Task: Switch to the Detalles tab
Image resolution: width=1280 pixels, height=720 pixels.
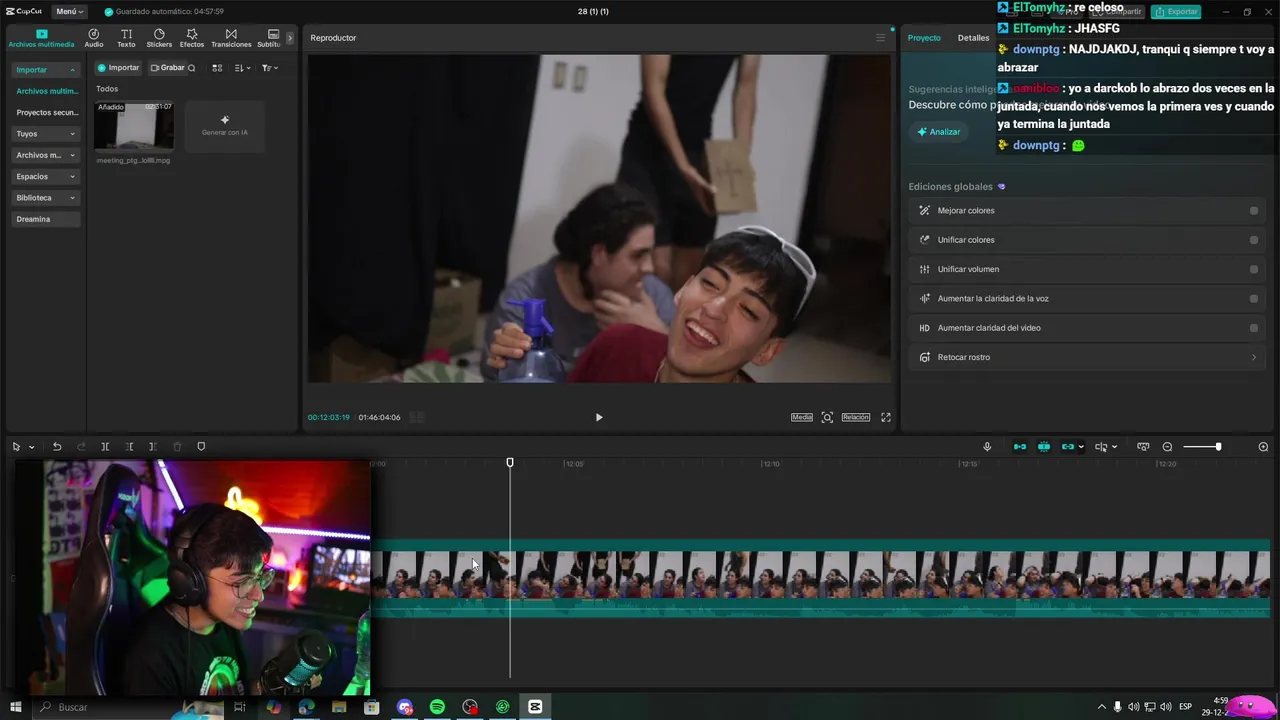Action: (973, 38)
